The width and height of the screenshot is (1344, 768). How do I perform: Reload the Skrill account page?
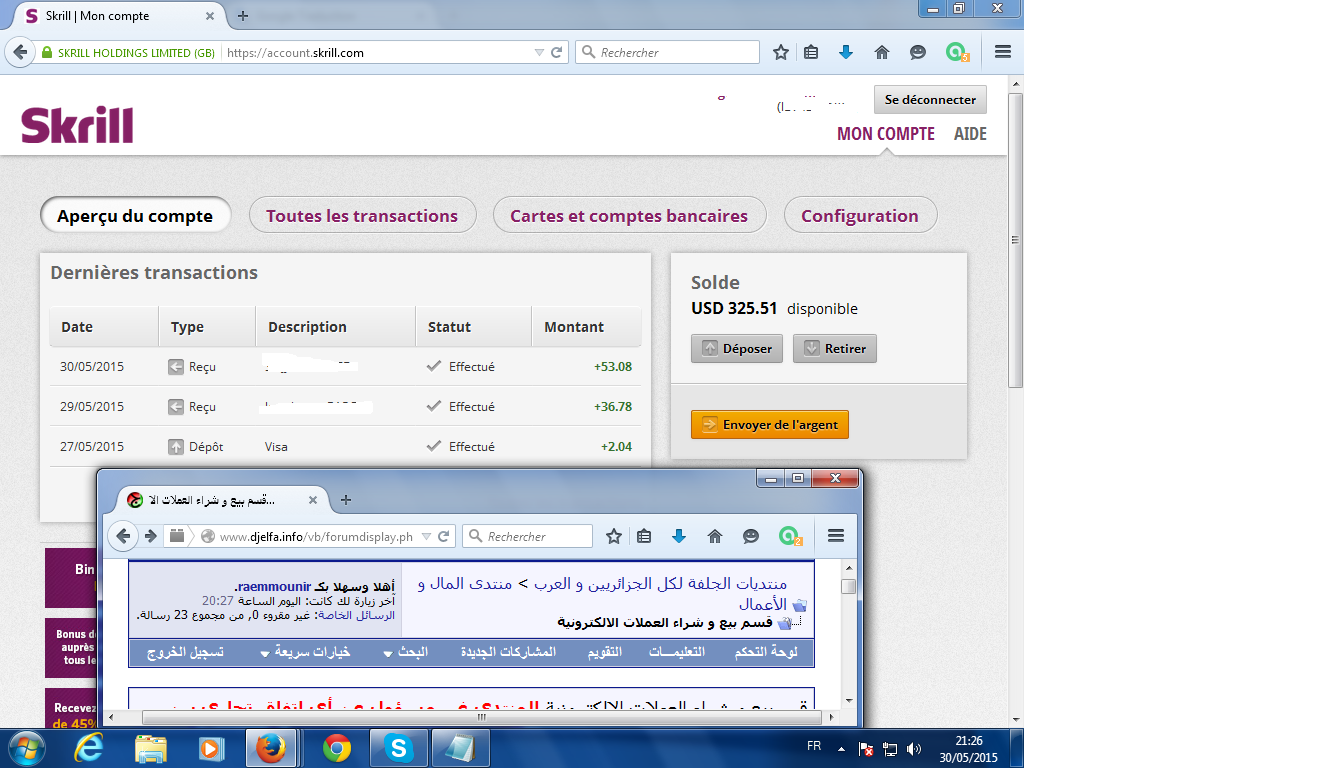click(x=557, y=52)
